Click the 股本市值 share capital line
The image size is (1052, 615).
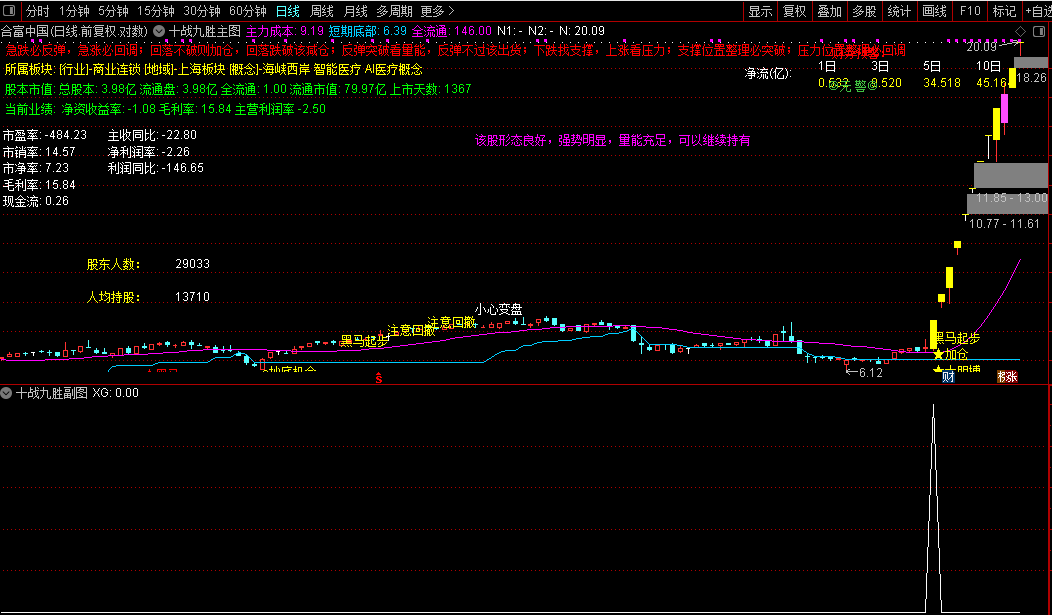[238, 89]
